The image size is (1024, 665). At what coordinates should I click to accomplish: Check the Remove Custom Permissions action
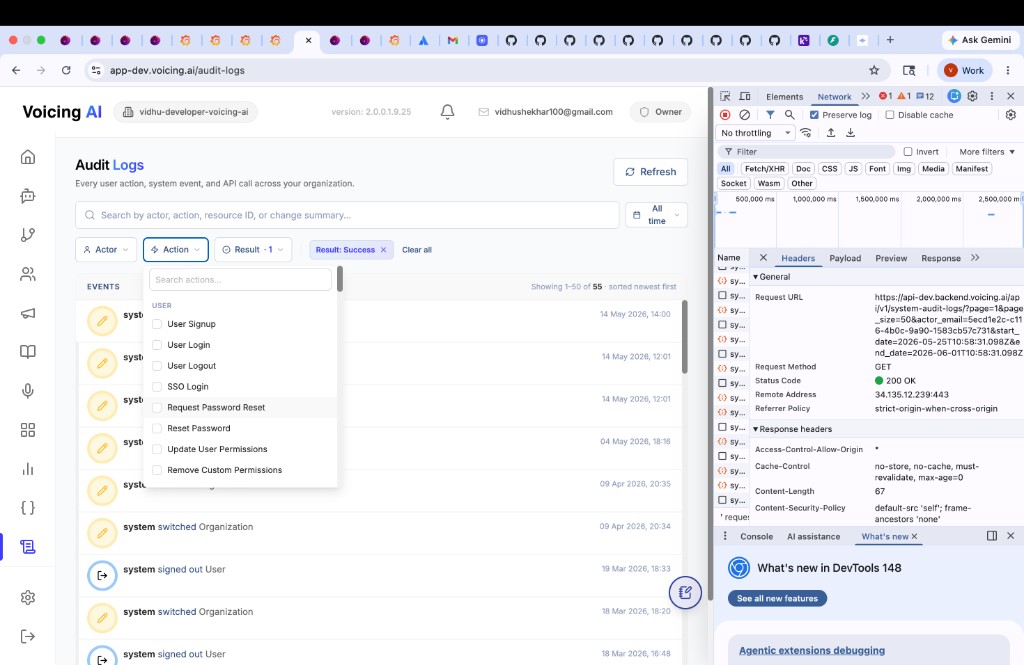(x=157, y=470)
